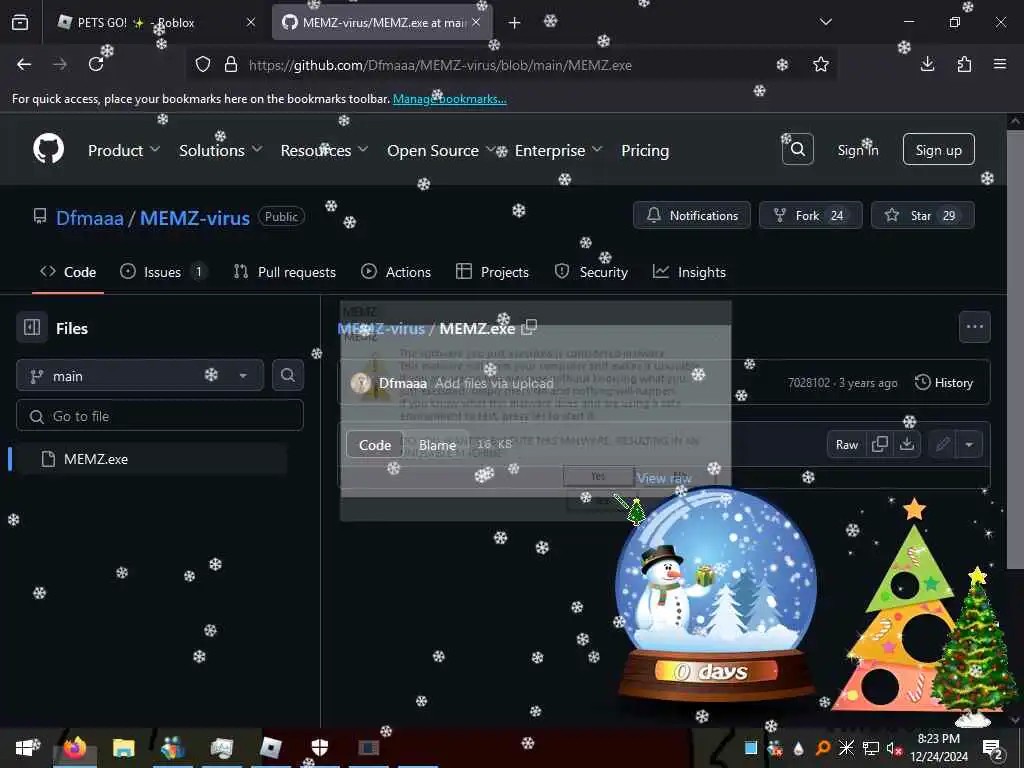Collapse the Files tree panel icon
The height and width of the screenshot is (768, 1024).
(32, 327)
